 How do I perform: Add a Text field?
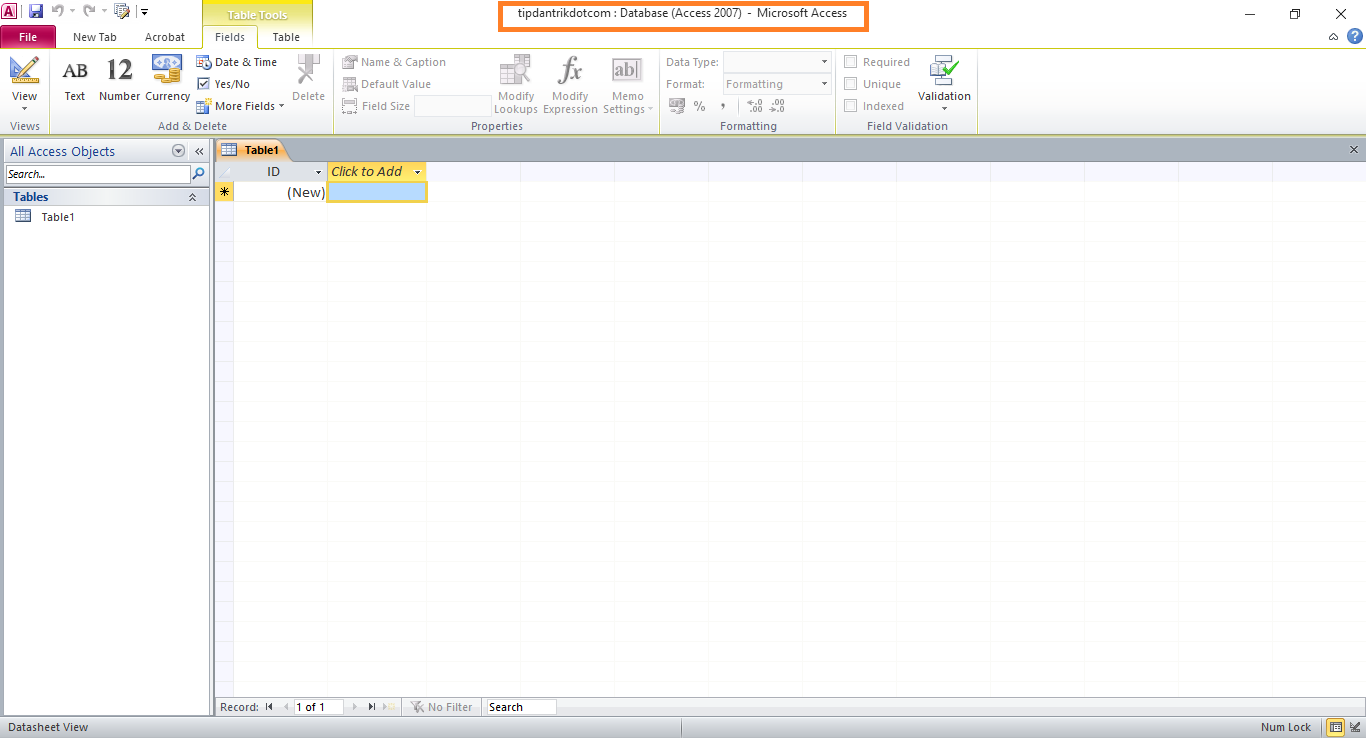point(75,79)
